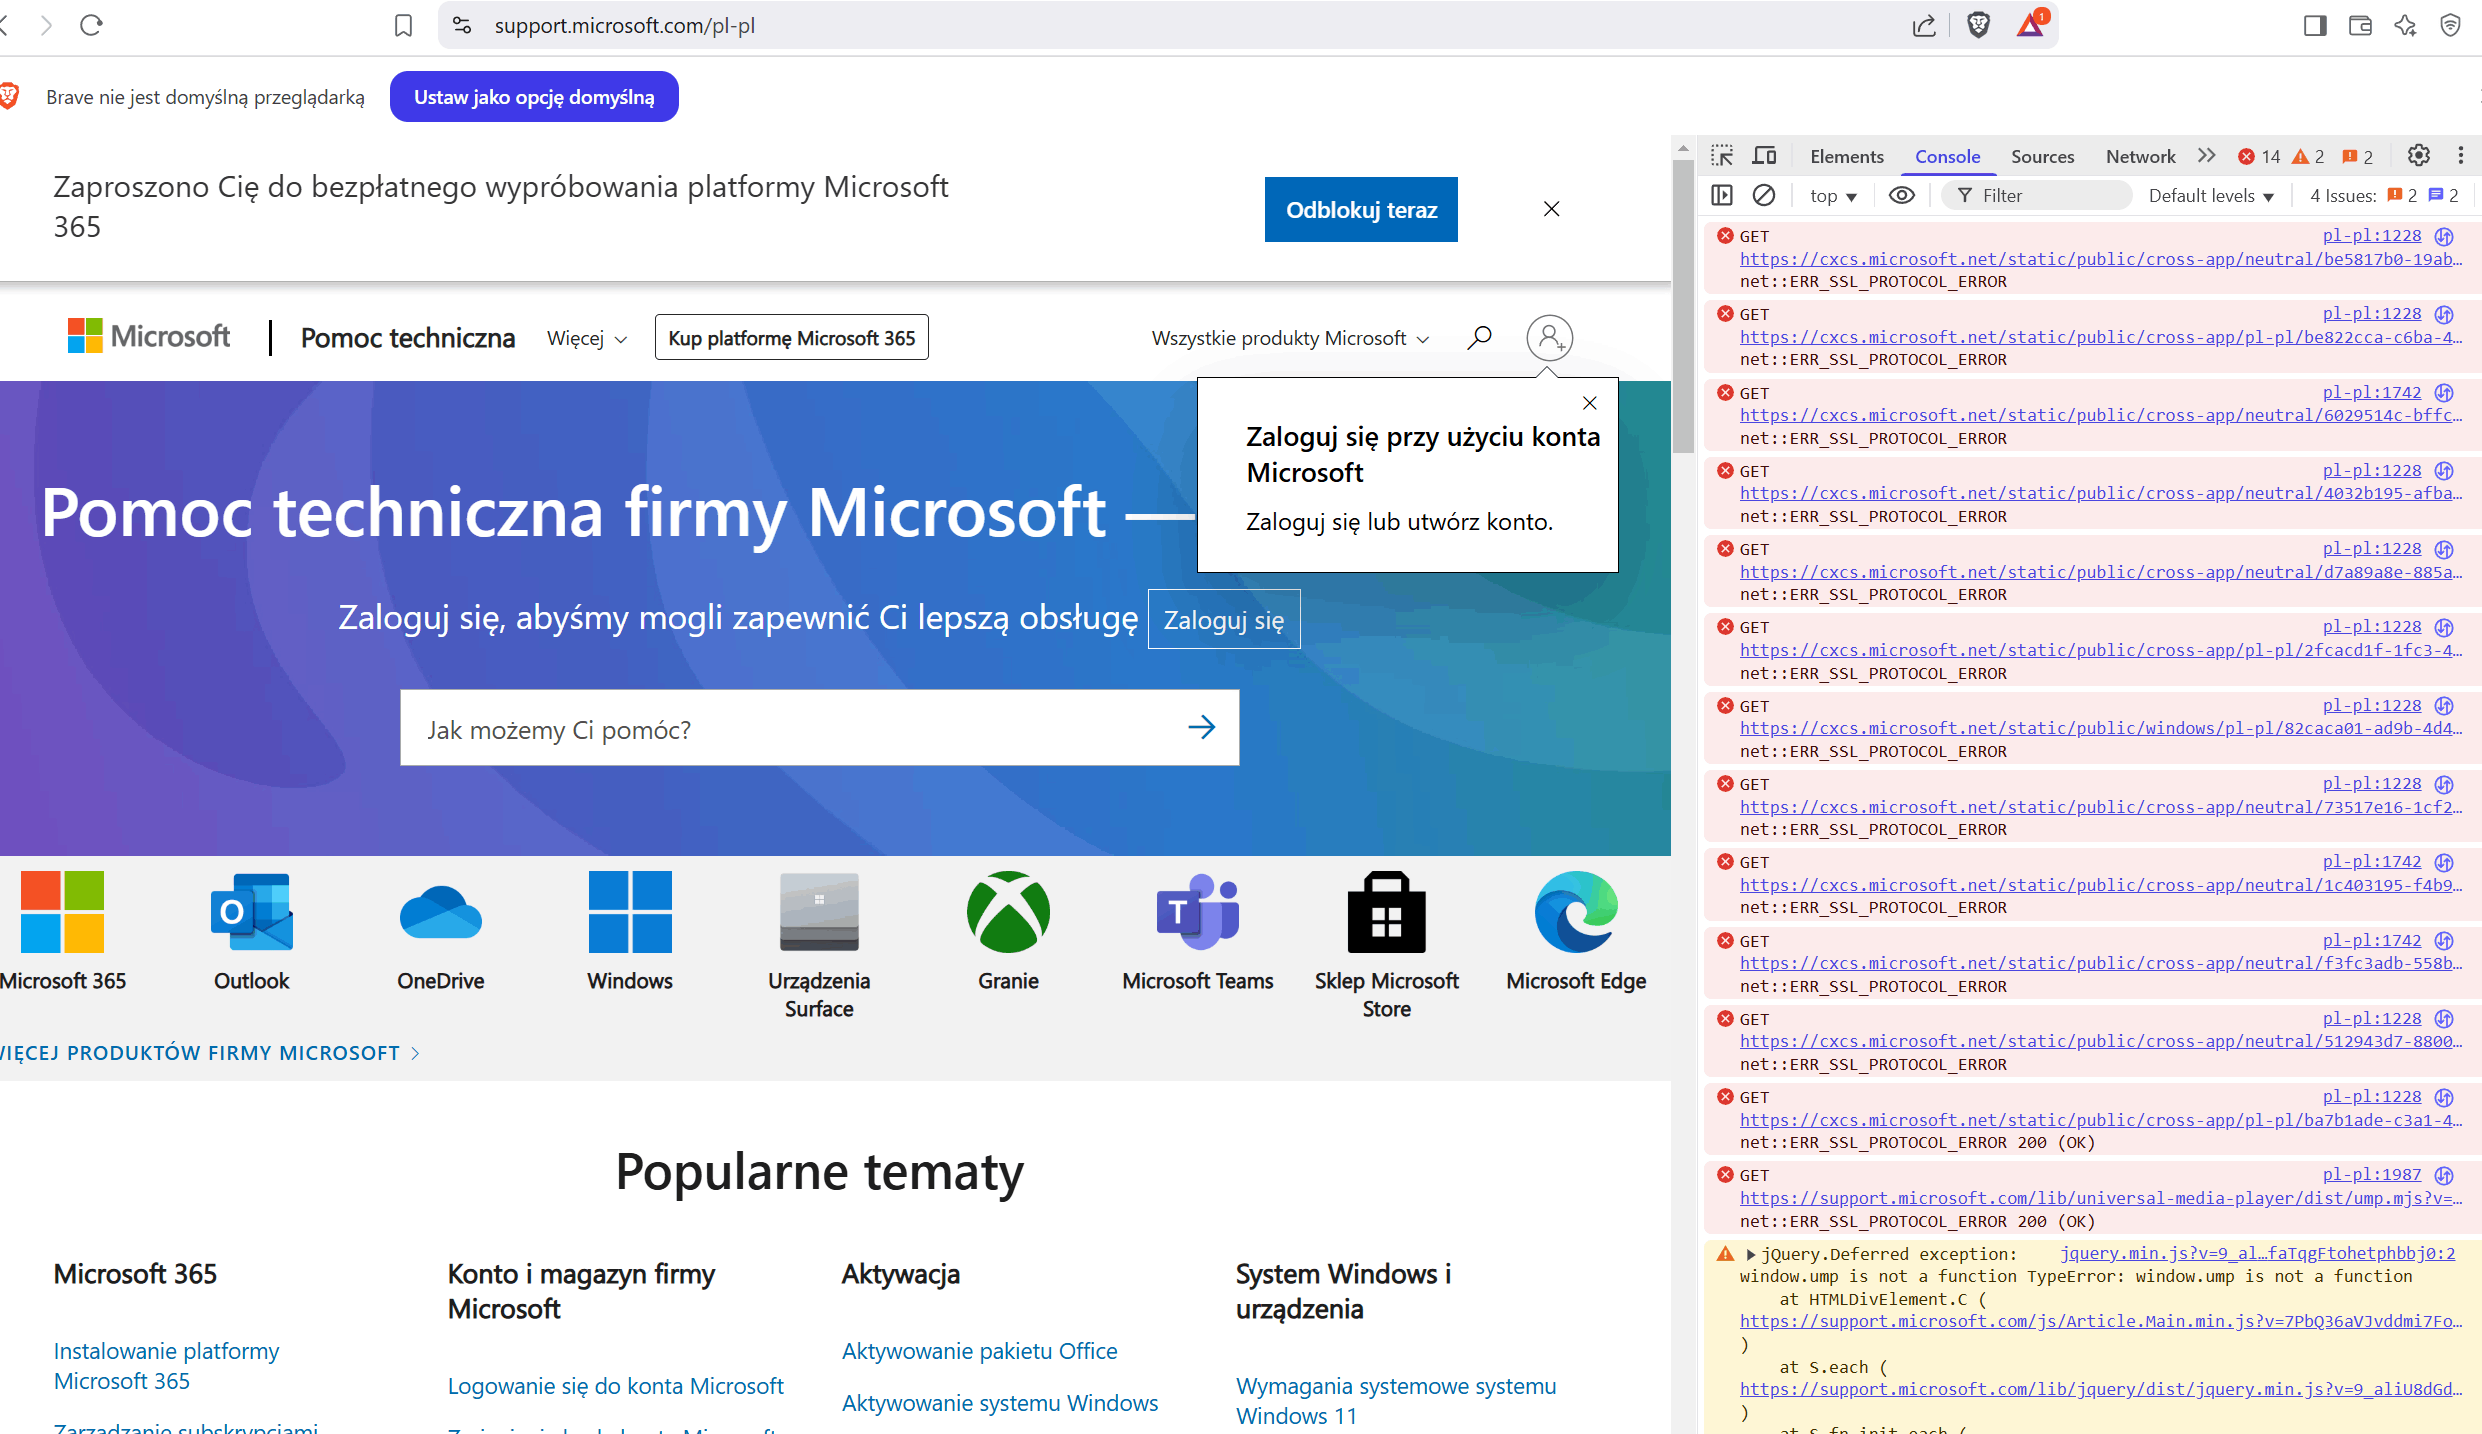
Task: Expand the Więcej navigation dropdown
Action: click(x=587, y=339)
